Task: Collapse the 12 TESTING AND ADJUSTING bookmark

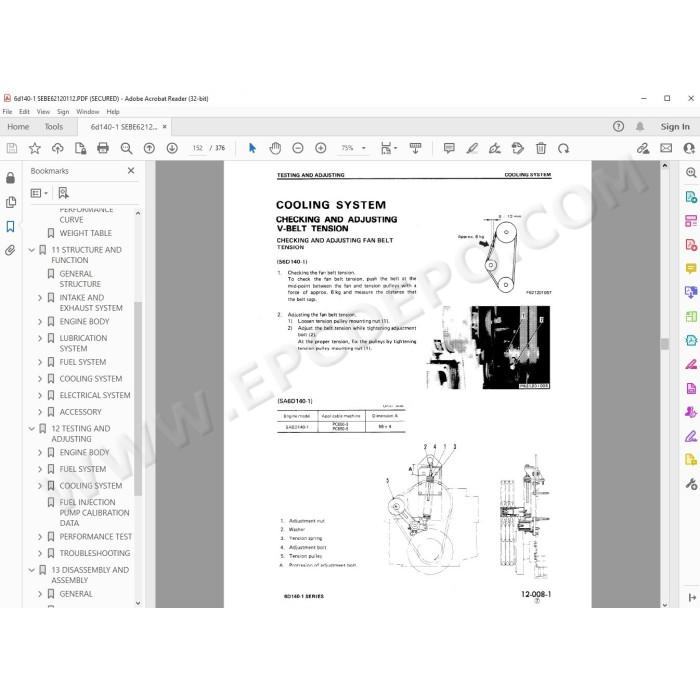Action: point(31,429)
